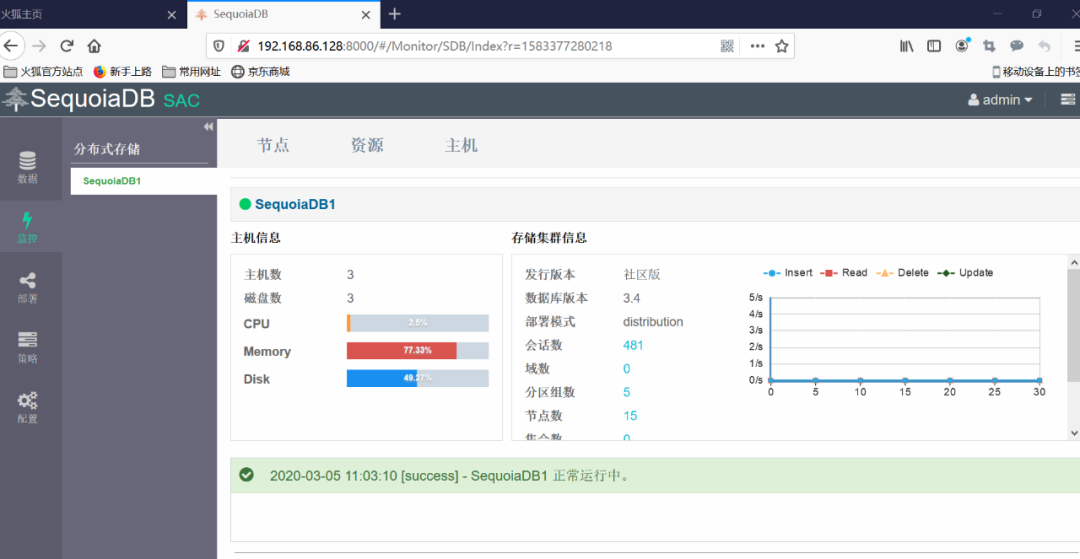Switch to the 节点 tab
Screen dimensions: 1080x559
pyautogui.click(x=273, y=145)
